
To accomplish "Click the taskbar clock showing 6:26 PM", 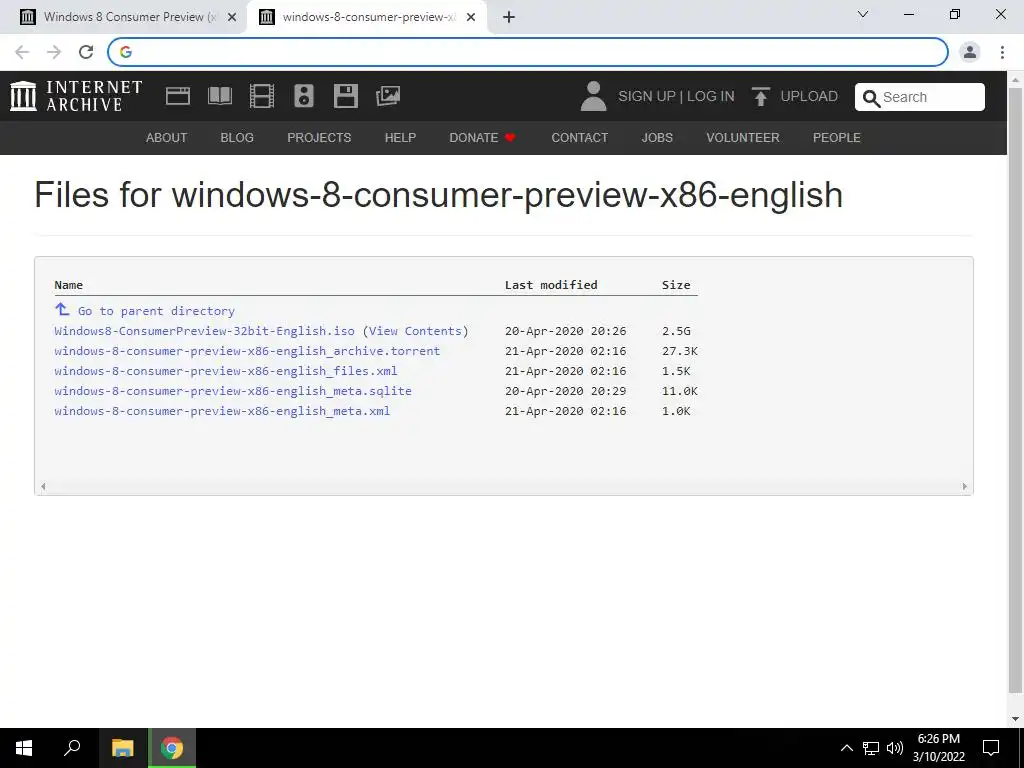I will 938,748.
